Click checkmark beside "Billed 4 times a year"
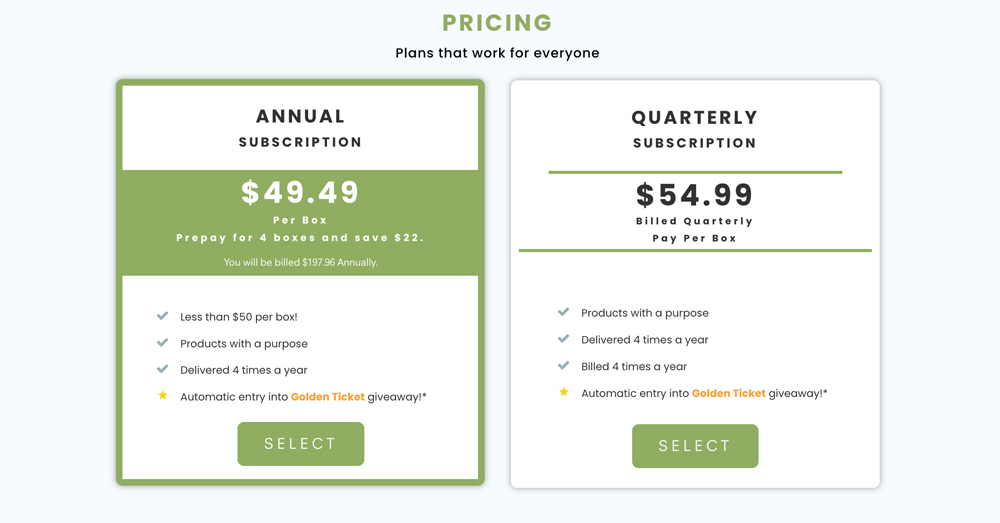The width and height of the screenshot is (1000, 523). tap(563, 366)
